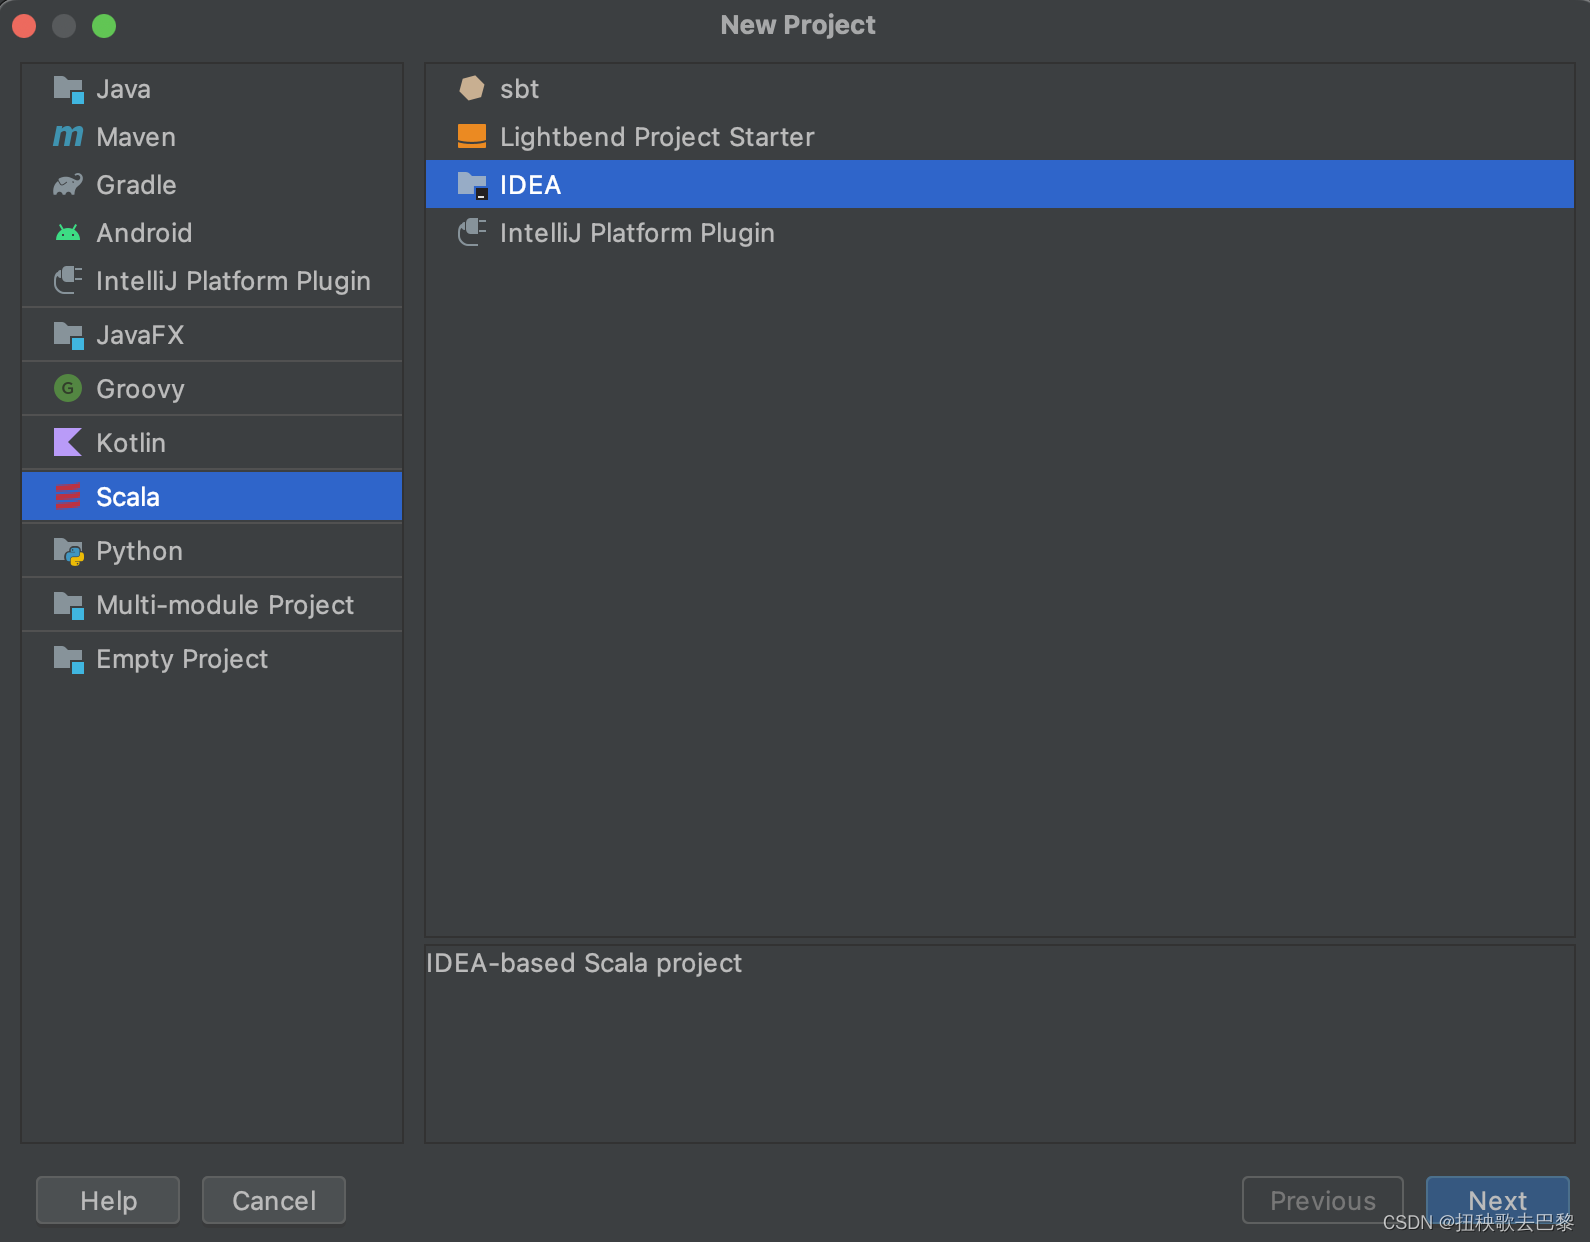Viewport: 1590px width, 1242px height.
Task: Close the New Project window
Action: click(x=24, y=26)
